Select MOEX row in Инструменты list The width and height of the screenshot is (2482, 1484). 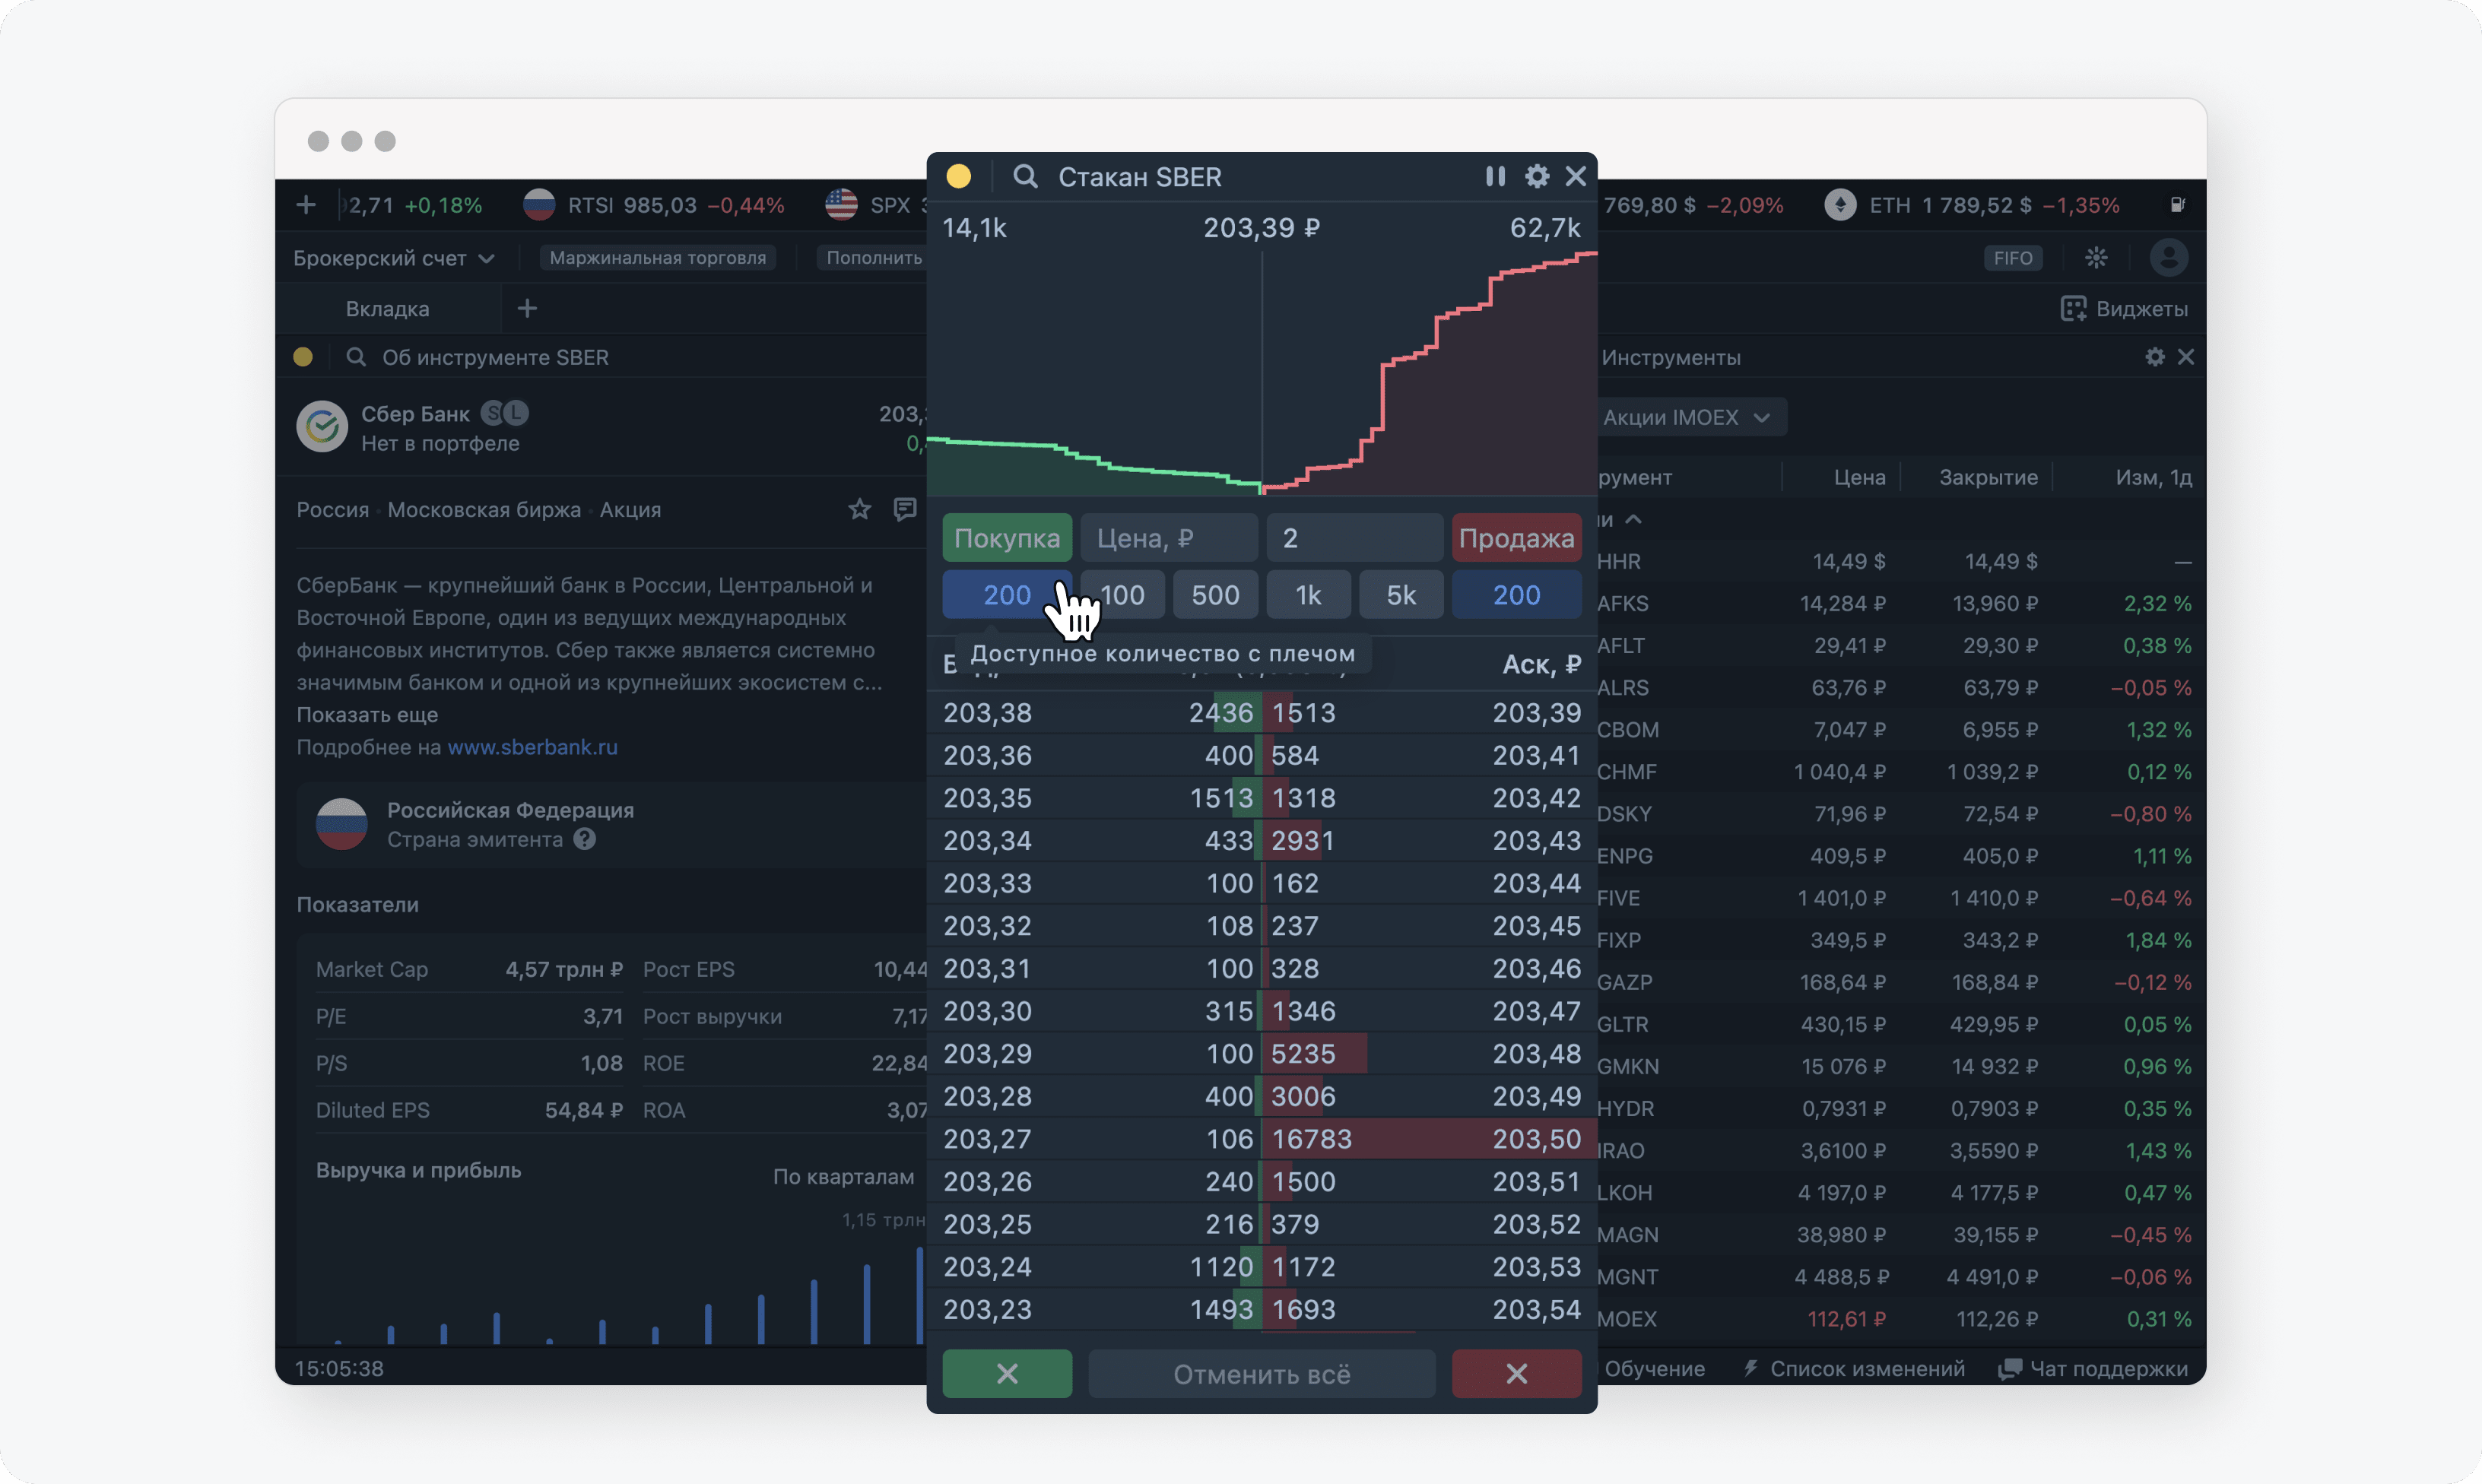[1901, 1319]
